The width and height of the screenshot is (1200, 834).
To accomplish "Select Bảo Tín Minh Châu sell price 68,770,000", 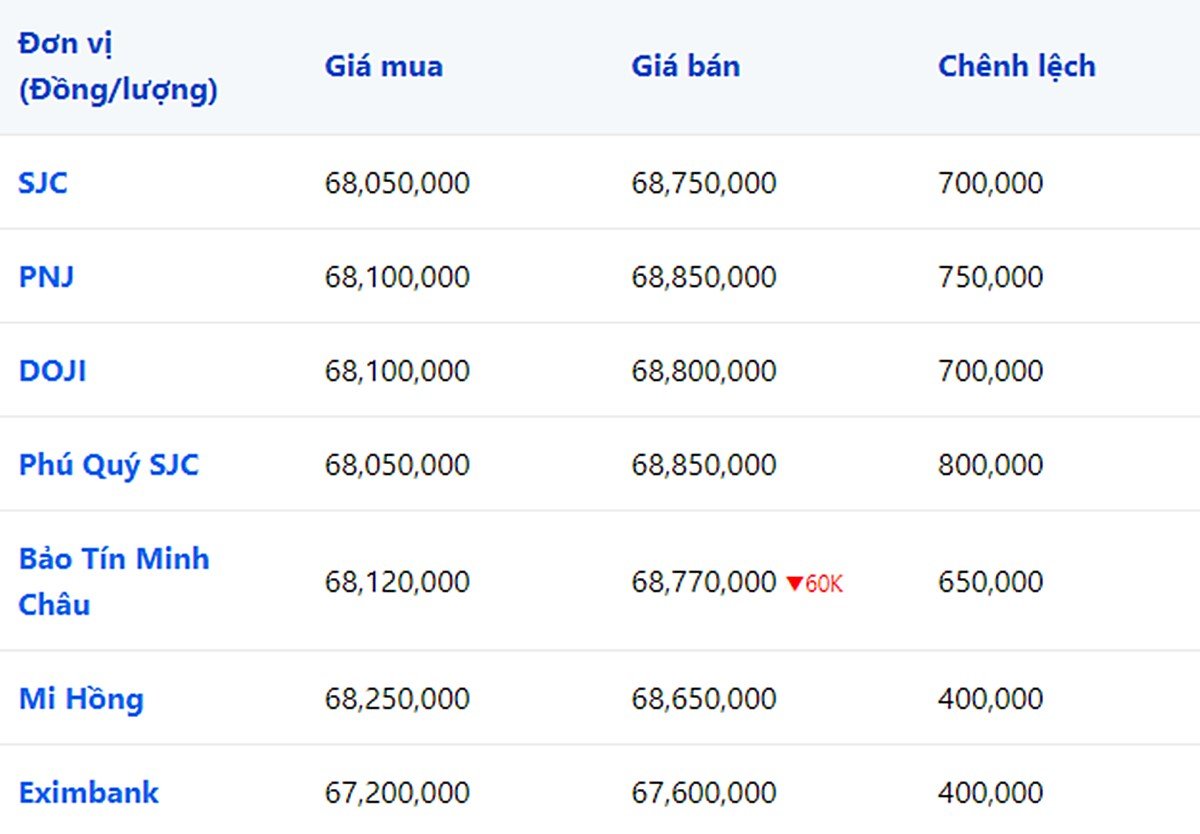I will pyautogui.click(x=704, y=582).
